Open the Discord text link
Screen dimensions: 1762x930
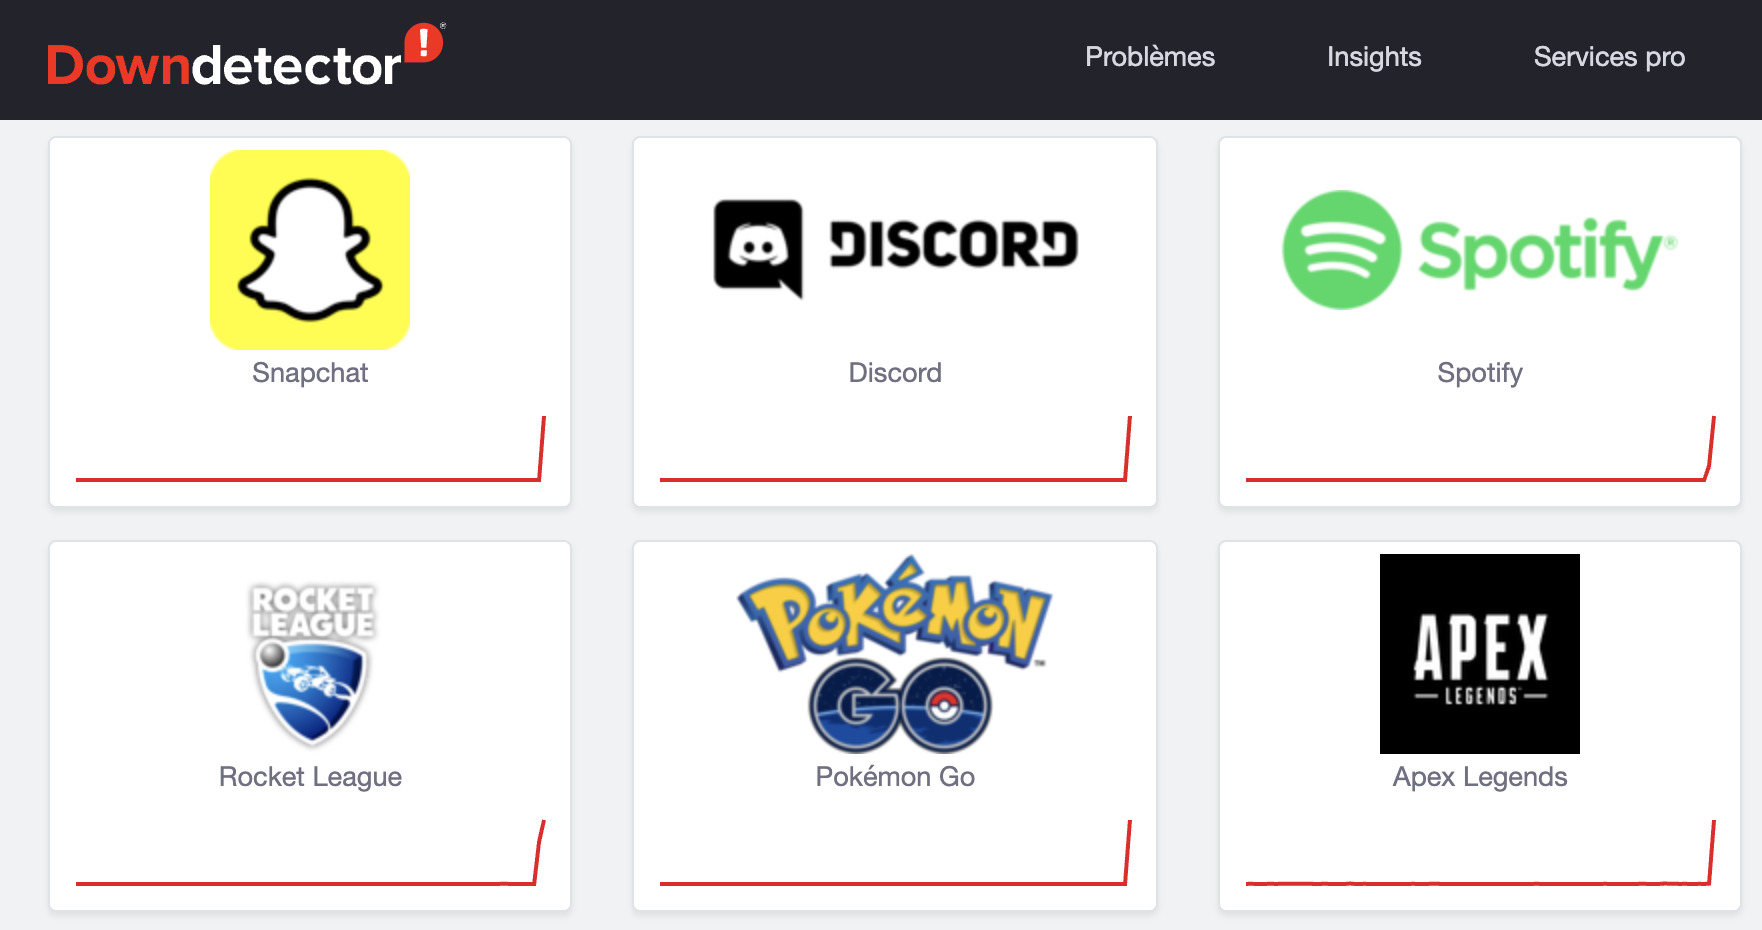895,373
